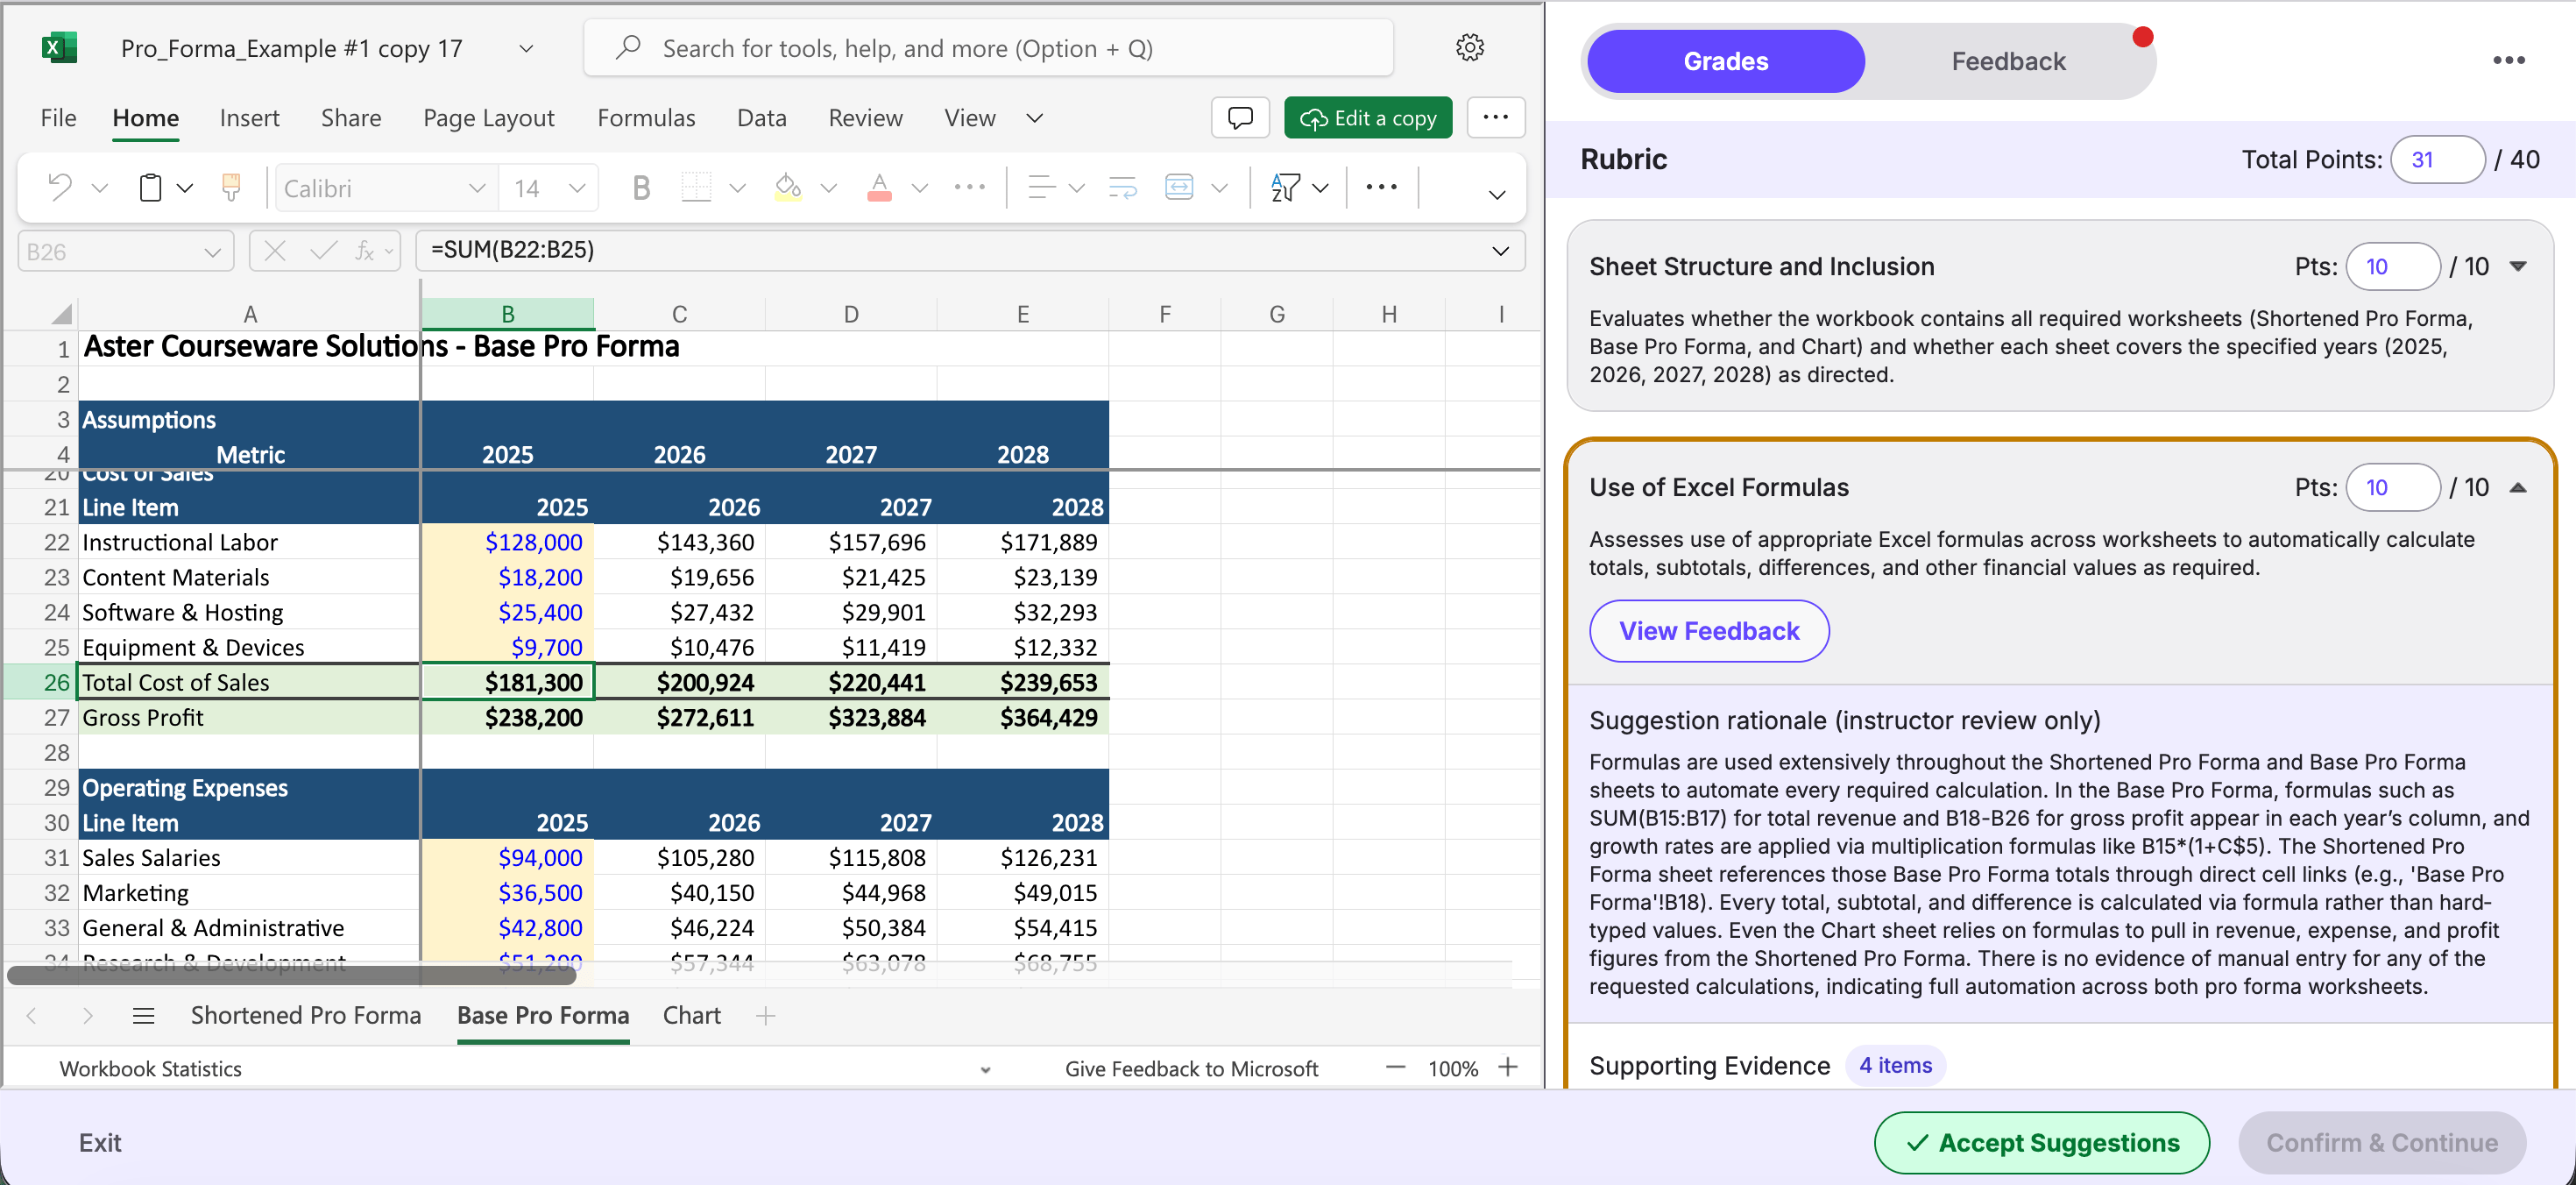Click the View Feedback button
Viewport: 2576px width, 1185px height.
click(x=1709, y=631)
